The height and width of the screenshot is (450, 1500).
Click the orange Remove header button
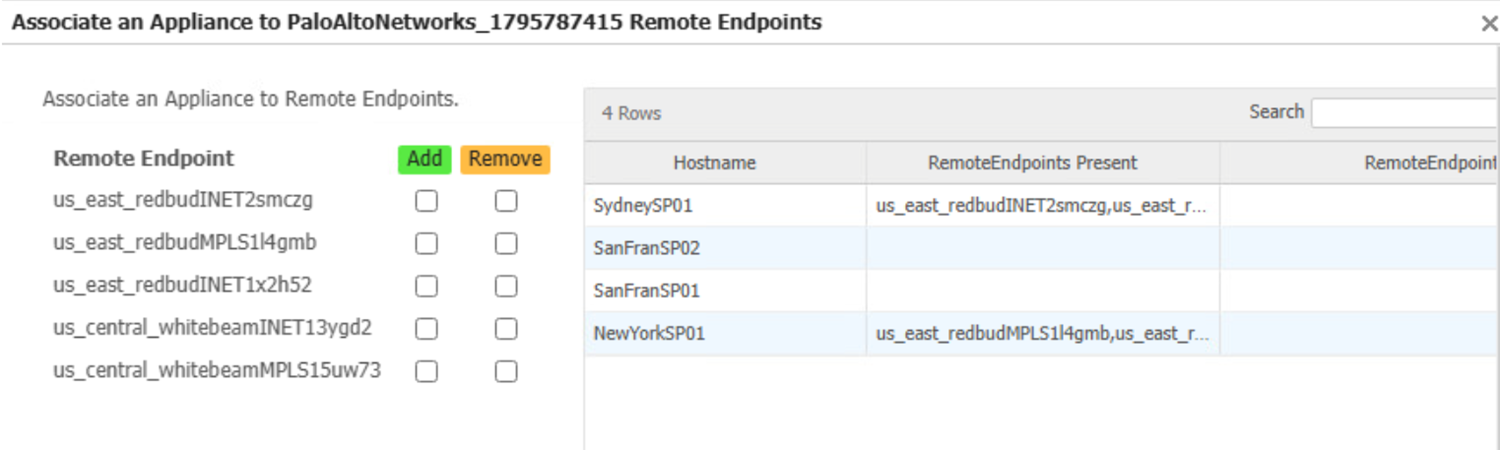[x=505, y=159]
